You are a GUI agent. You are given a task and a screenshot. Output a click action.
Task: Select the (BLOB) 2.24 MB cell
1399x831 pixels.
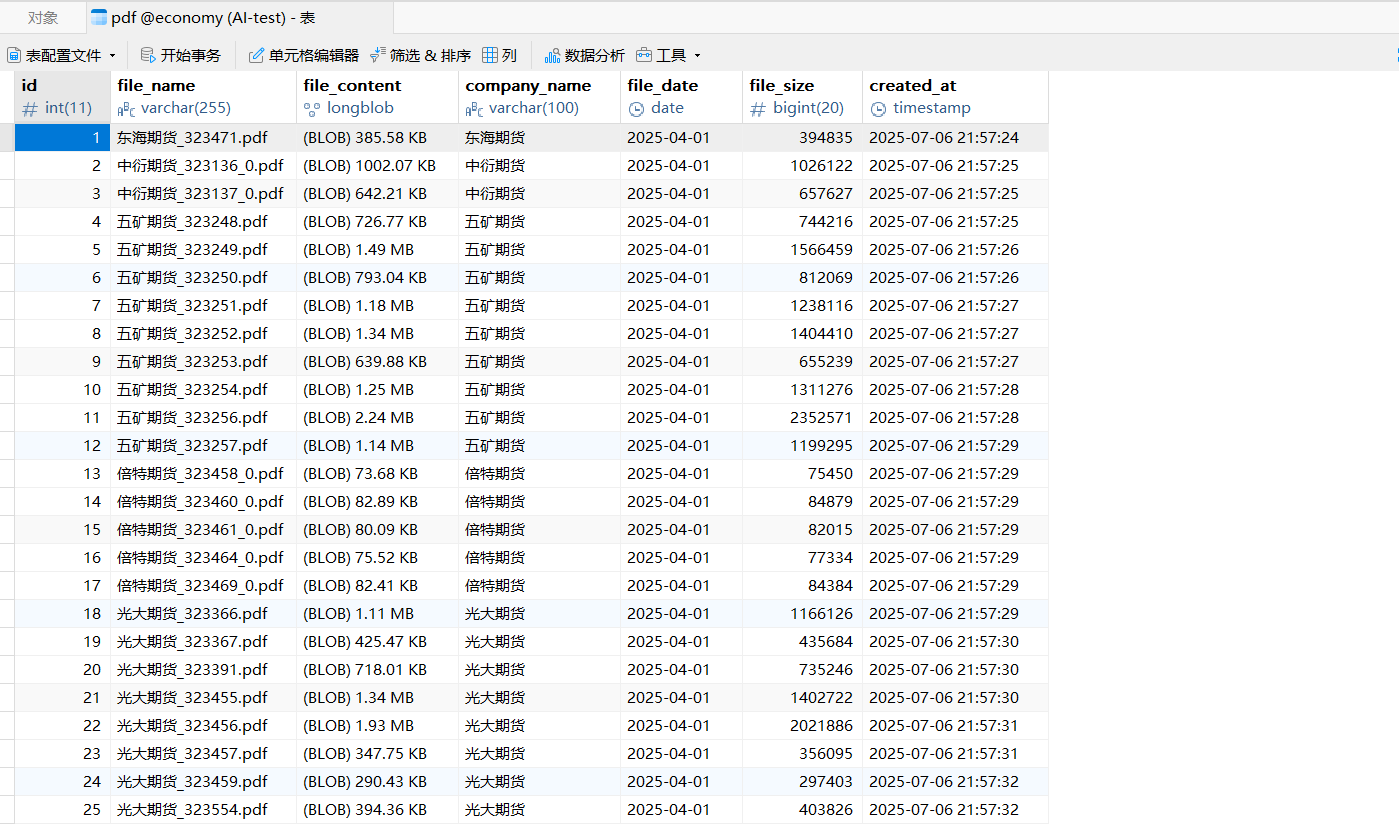[x=377, y=418]
